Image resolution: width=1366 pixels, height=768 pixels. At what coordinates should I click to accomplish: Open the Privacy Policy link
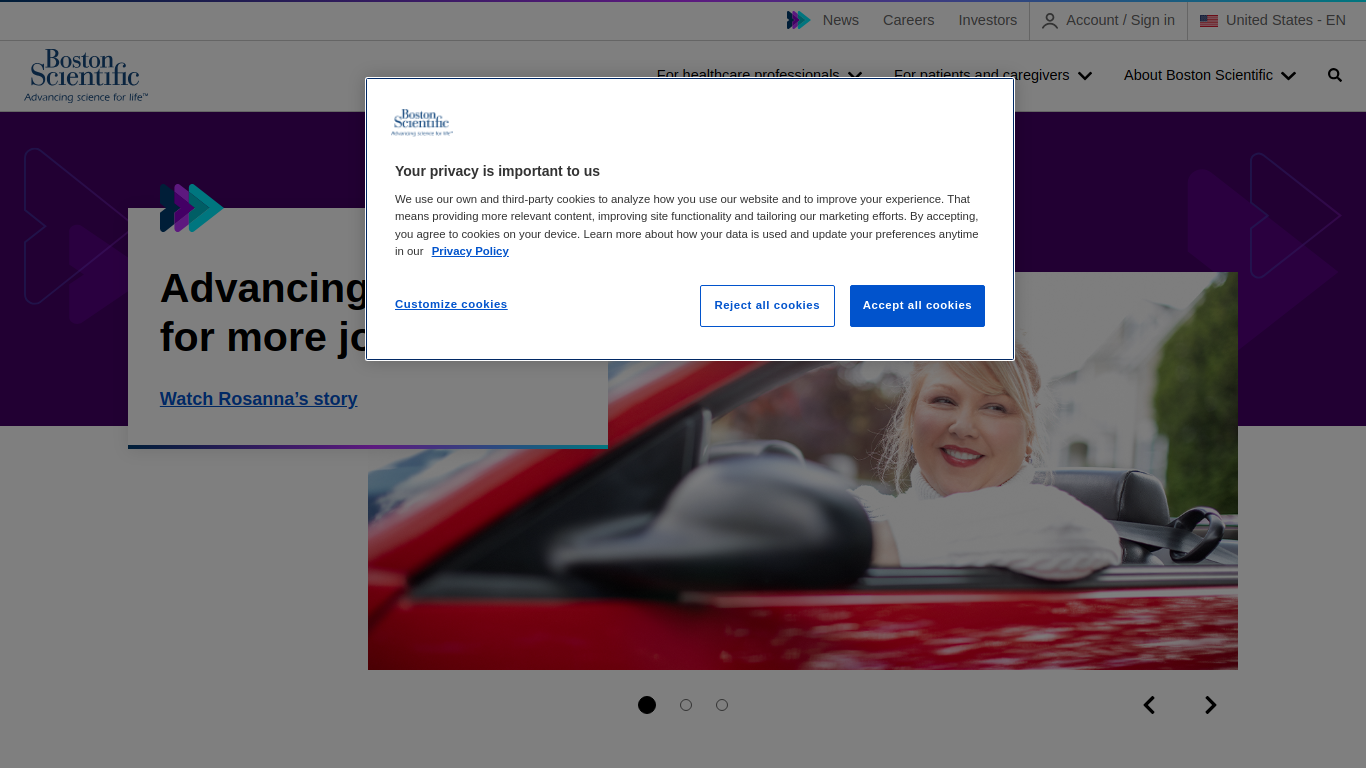pos(470,251)
